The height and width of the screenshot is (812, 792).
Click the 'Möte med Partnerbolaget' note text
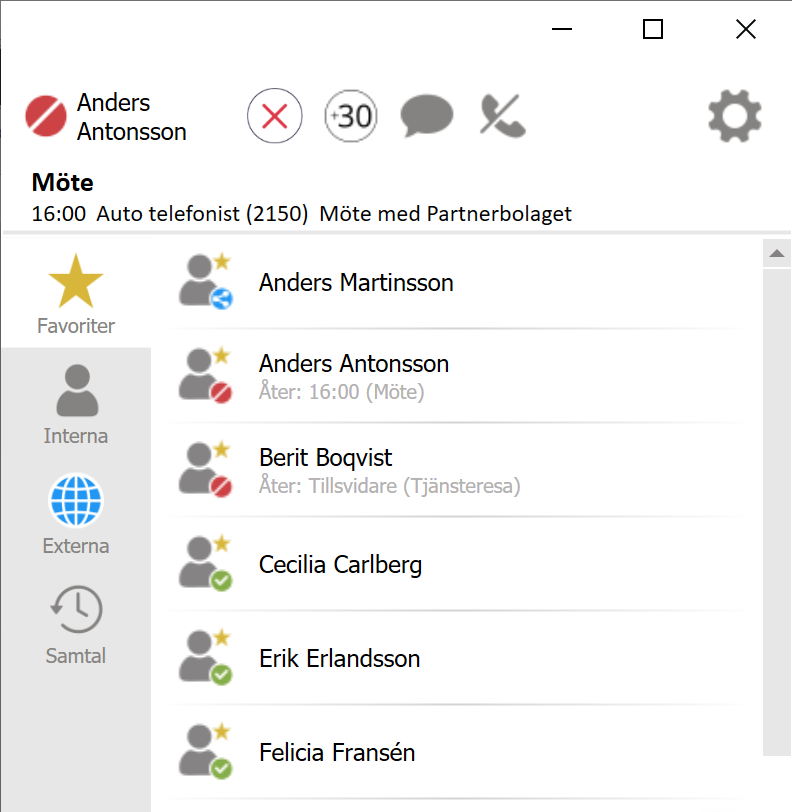[x=445, y=214]
